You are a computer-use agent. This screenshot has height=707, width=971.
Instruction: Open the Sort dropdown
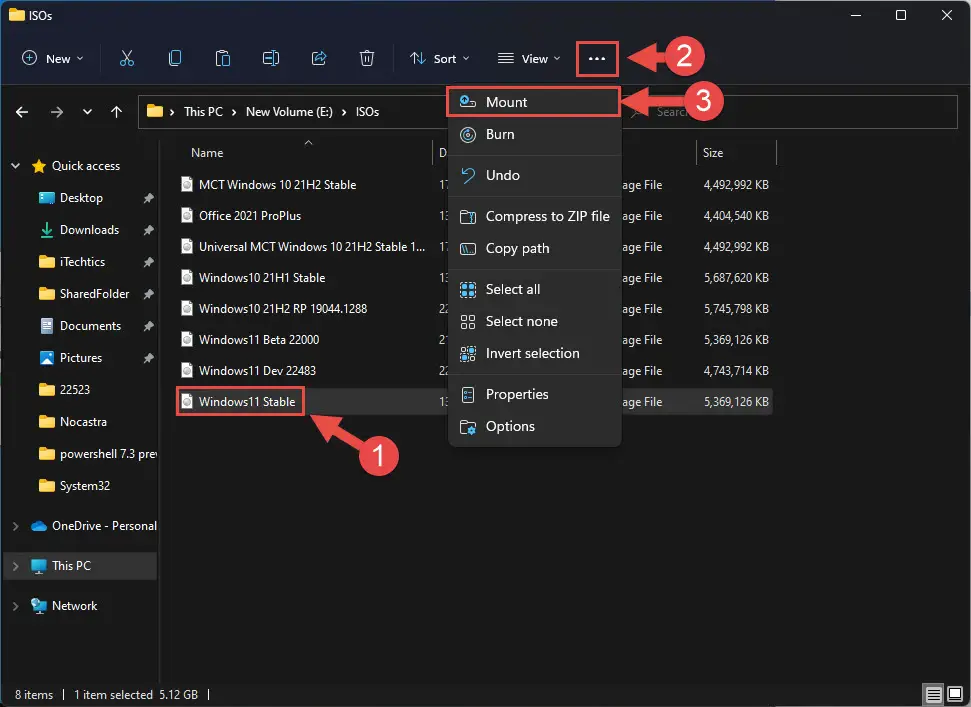pos(440,59)
